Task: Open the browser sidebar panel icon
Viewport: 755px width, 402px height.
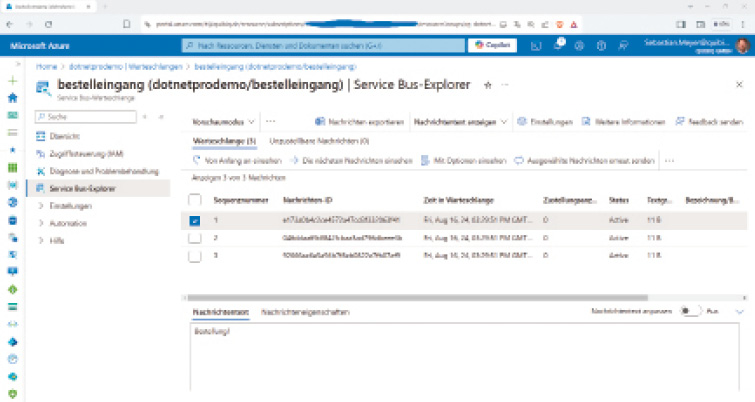Action: [681, 24]
